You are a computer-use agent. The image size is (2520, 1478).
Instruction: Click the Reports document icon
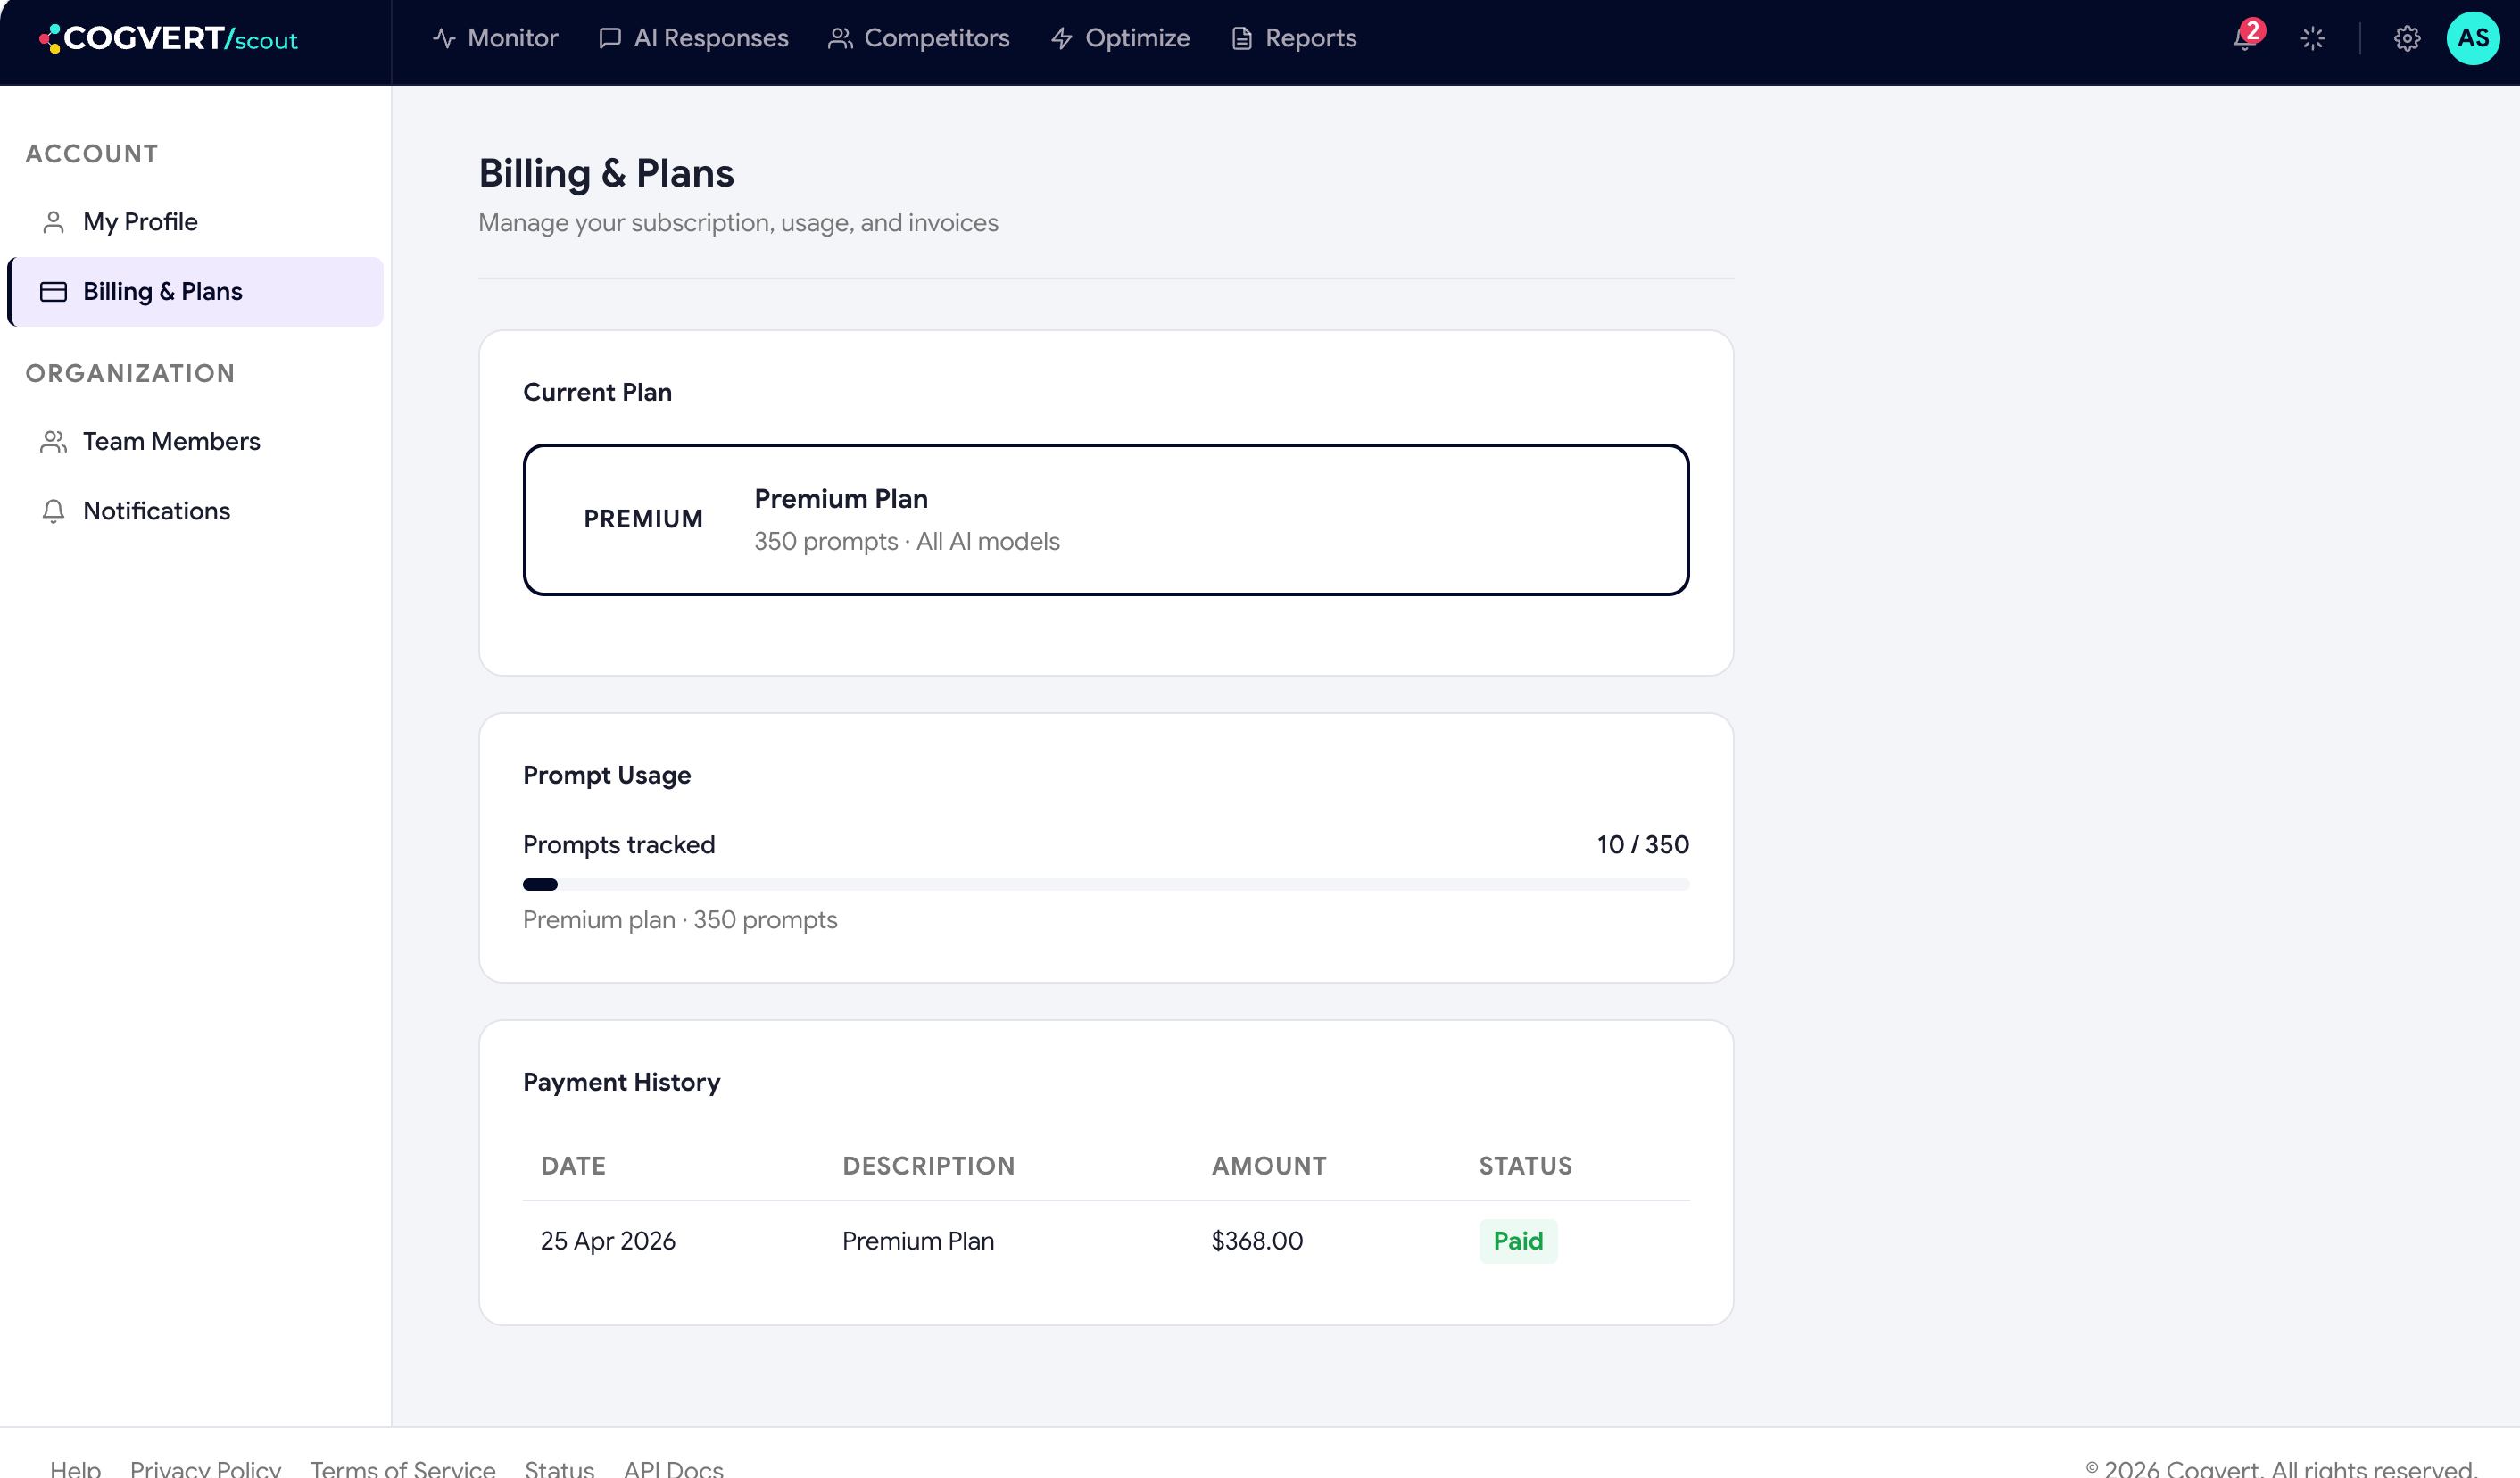[1242, 38]
